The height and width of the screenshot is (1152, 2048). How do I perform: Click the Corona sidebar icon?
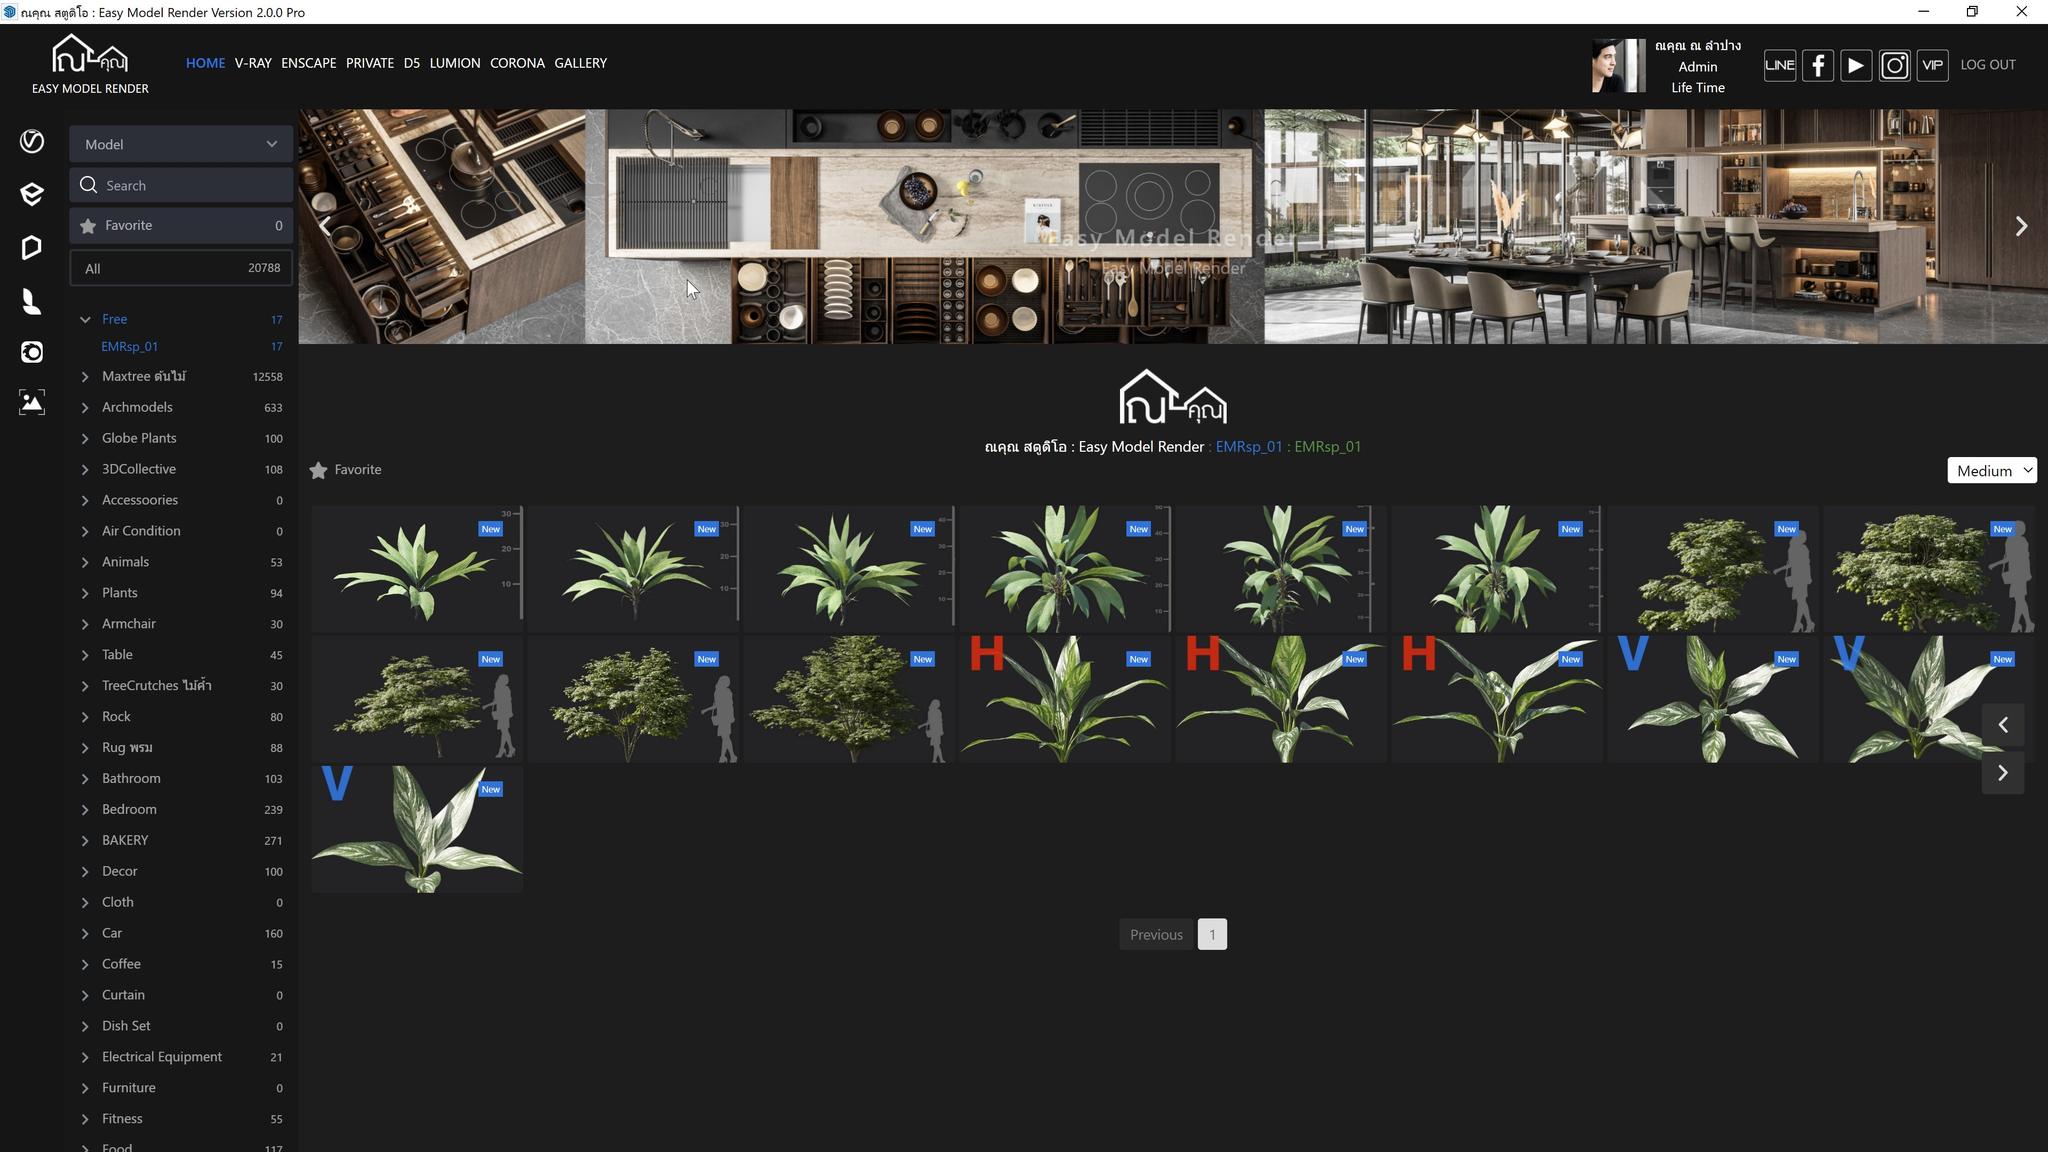tap(32, 352)
